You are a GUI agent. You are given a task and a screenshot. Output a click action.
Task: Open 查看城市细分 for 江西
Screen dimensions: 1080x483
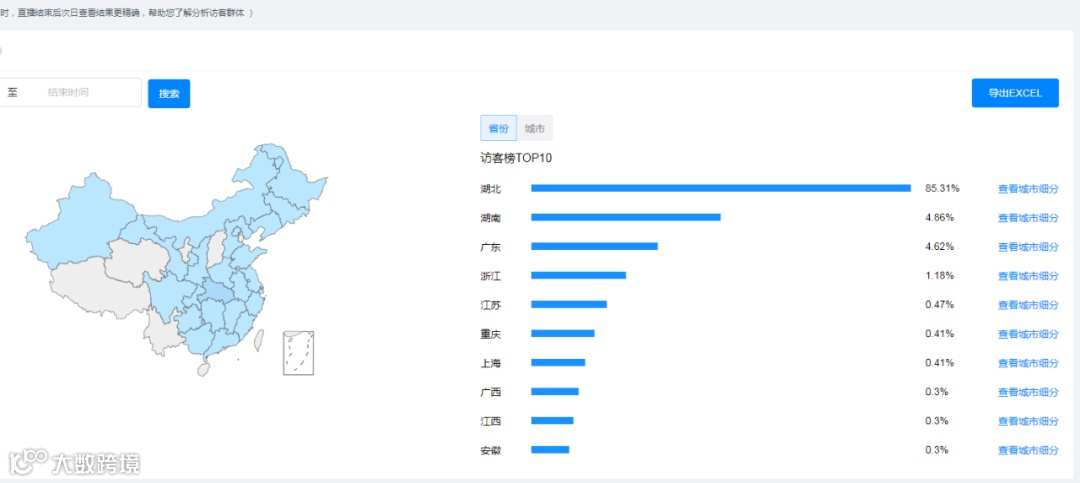[1028, 421]
